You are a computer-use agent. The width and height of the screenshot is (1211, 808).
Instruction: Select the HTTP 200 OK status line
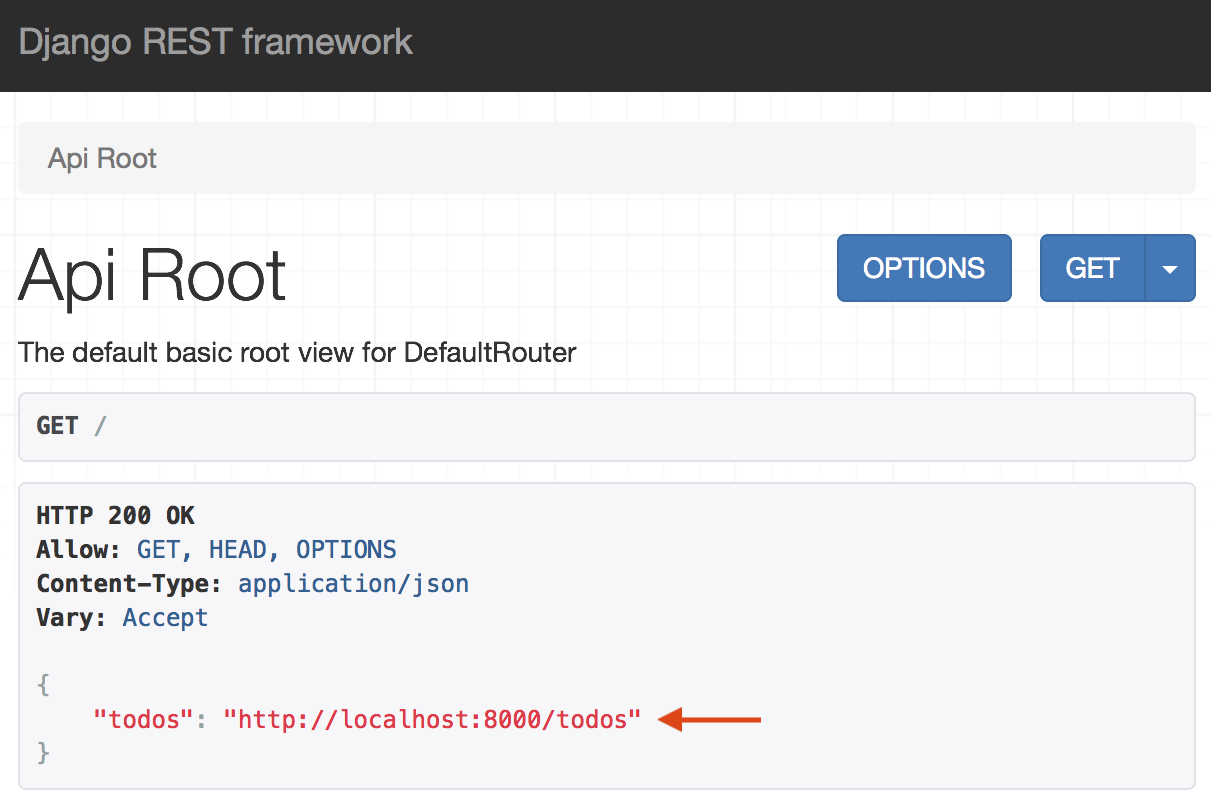[115, 516]
